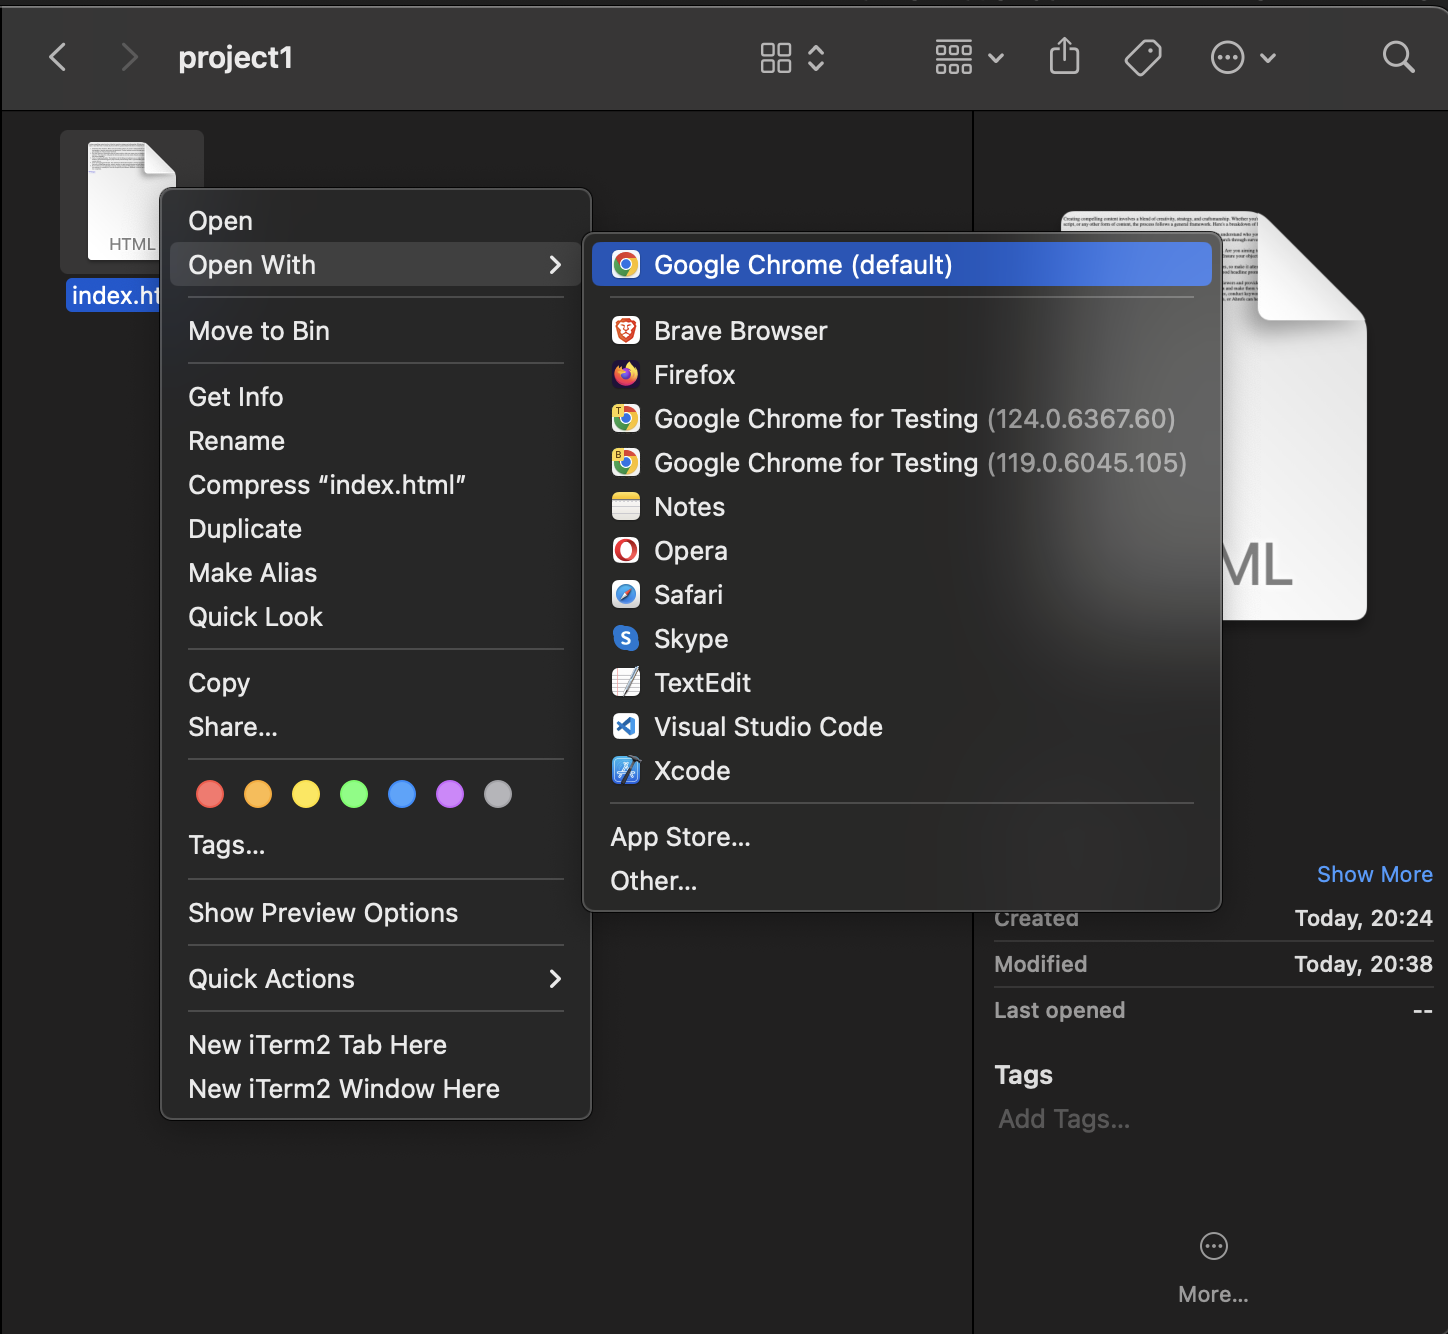The width and height of the screenshot is (1448, 1334).
Task: Apply the purple tag color
Action: 450,794
